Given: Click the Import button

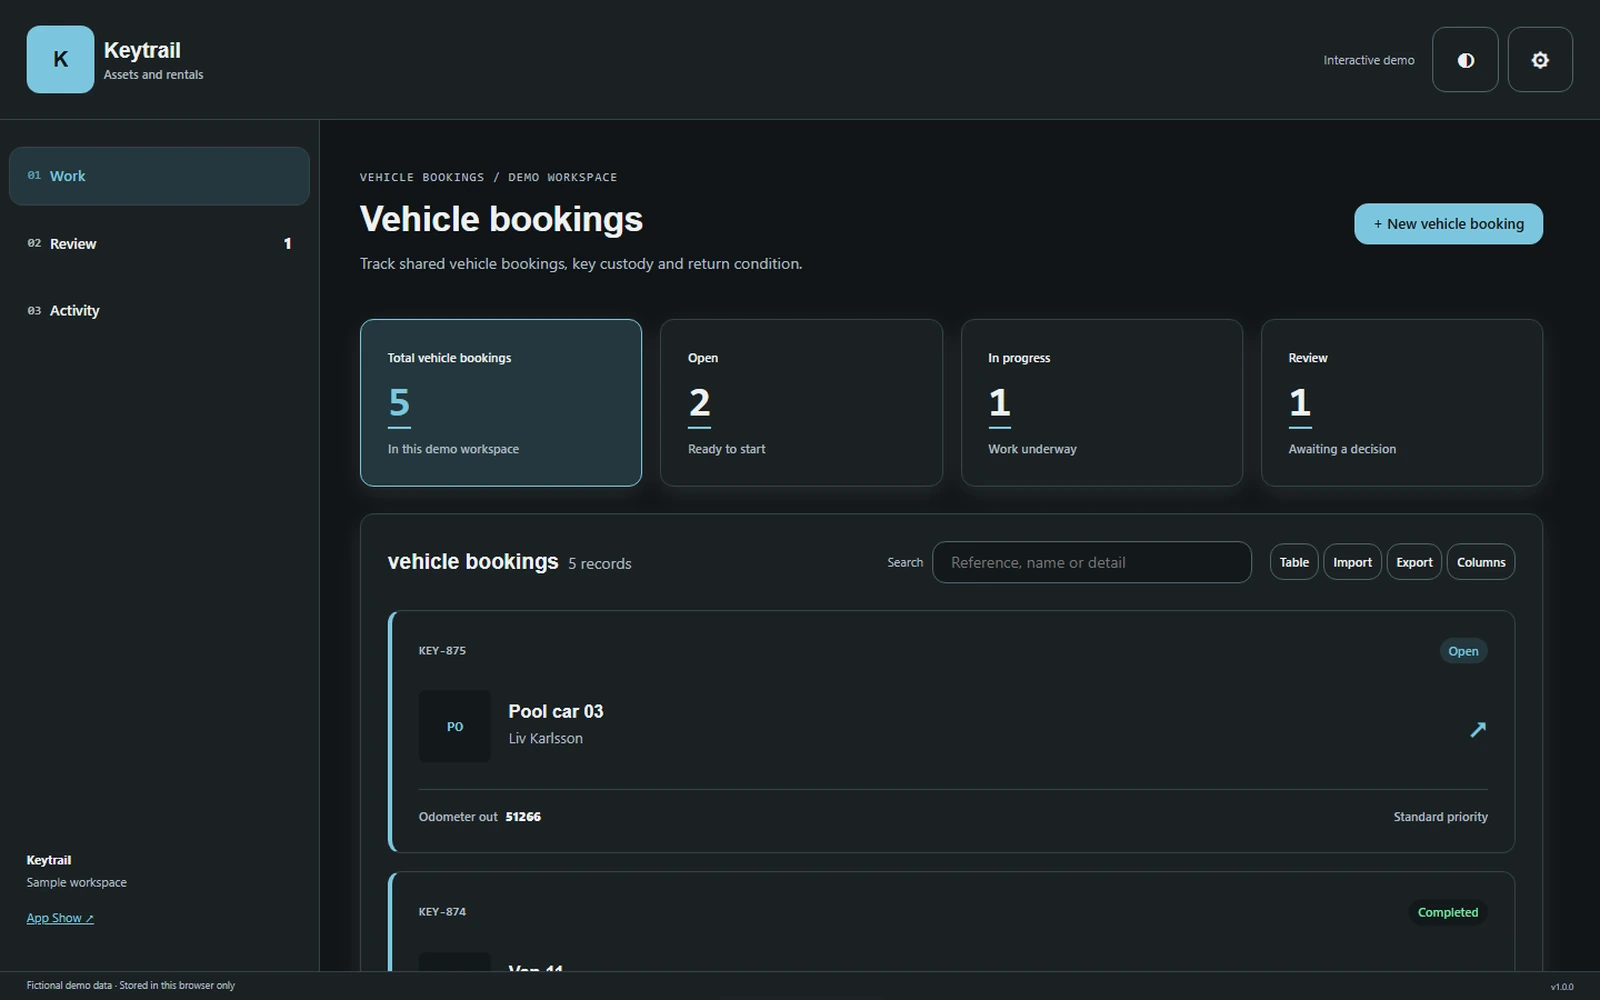Looking at the screenshot, I should [x=1352, y=562].
